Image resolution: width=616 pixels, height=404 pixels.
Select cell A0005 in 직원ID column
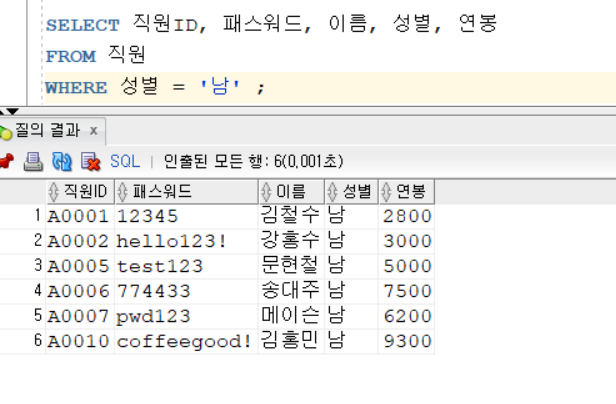coord(80,266)
